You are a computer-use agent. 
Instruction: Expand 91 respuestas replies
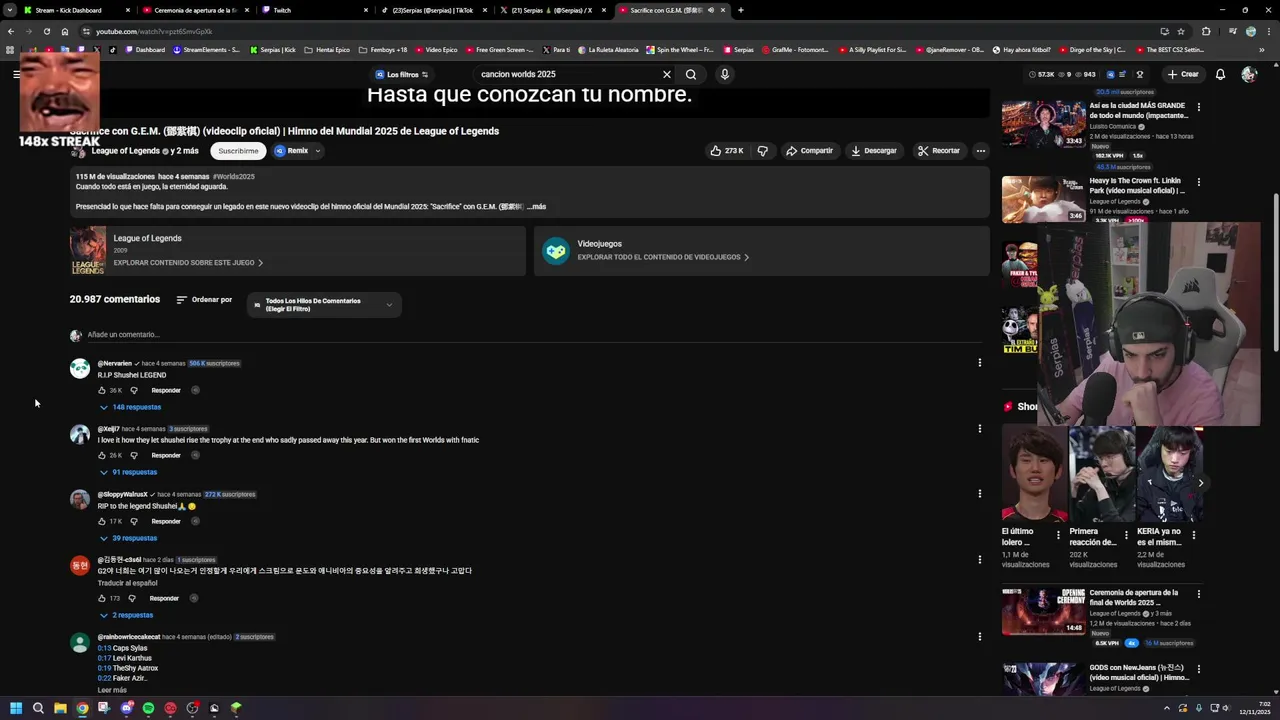pyautogui.click(x=128, y=472)
